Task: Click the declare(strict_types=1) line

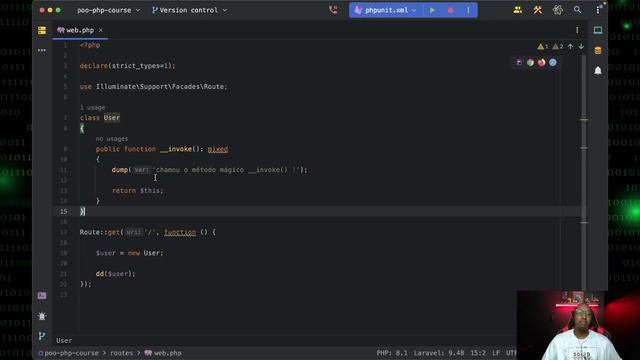Action: (127, 66)
